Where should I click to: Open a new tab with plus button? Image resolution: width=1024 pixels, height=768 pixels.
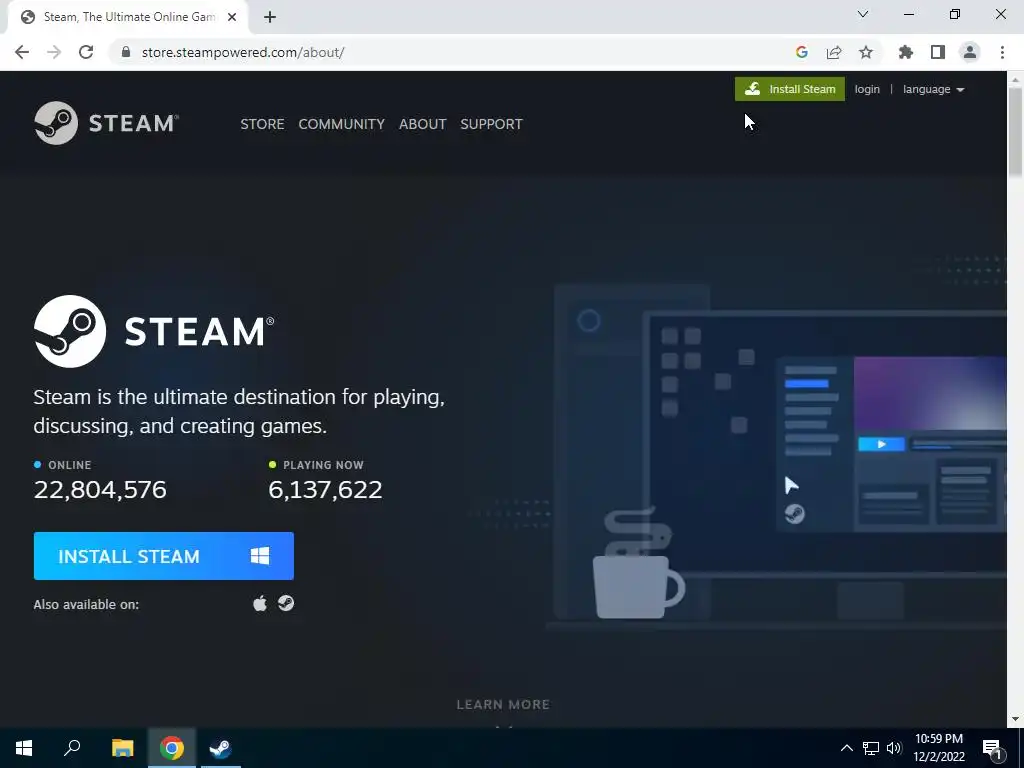click(270, 17)
